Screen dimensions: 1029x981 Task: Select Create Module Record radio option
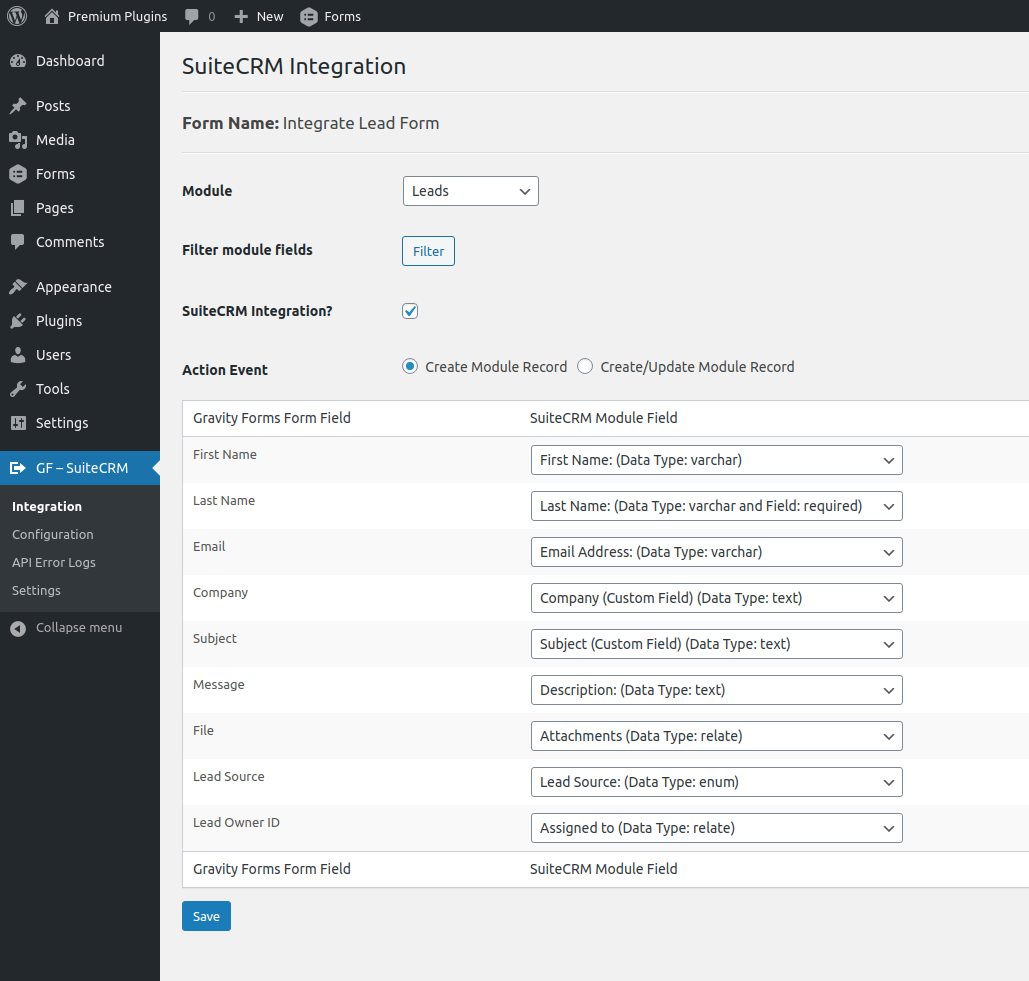(x=410, y=367)
